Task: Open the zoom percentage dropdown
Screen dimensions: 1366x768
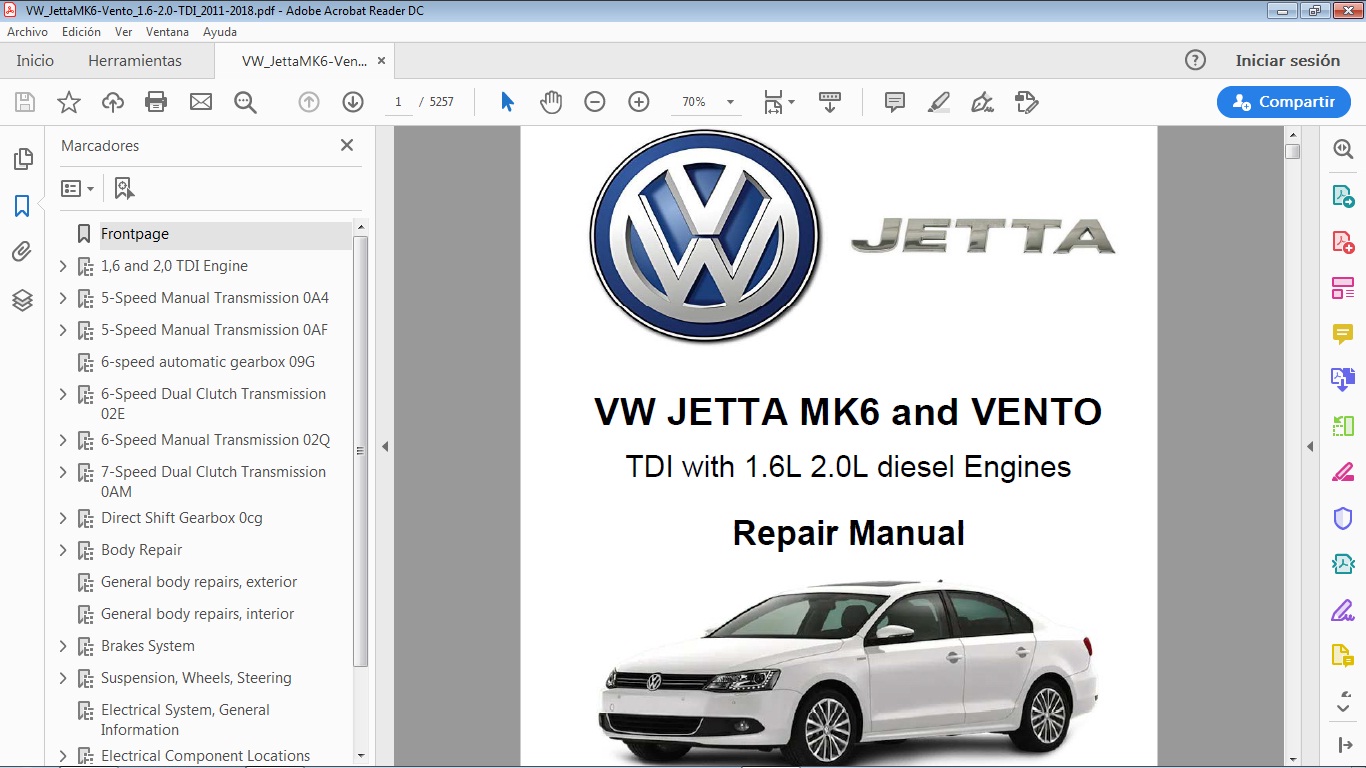Action: 731,101
